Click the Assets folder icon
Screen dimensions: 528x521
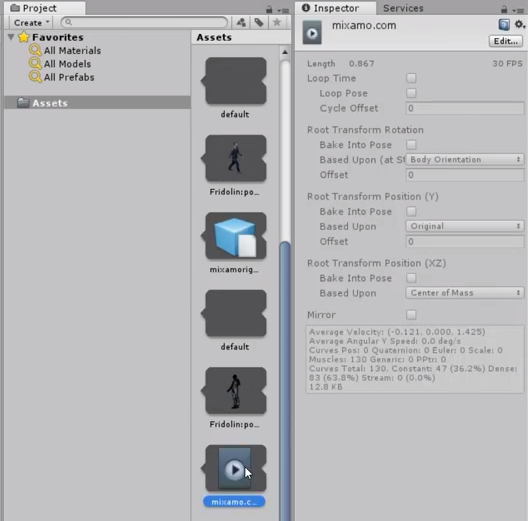coord(23,102)
